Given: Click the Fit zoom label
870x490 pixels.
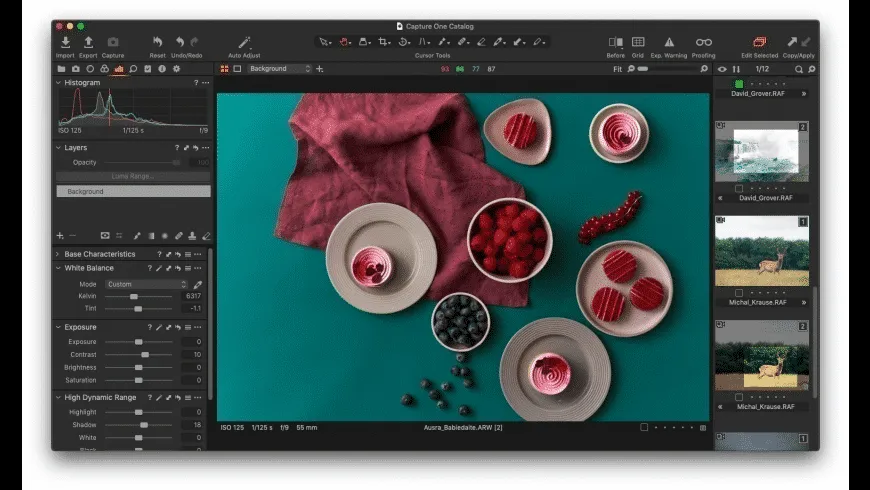Looking at the screenshot, I should [618, 69].
